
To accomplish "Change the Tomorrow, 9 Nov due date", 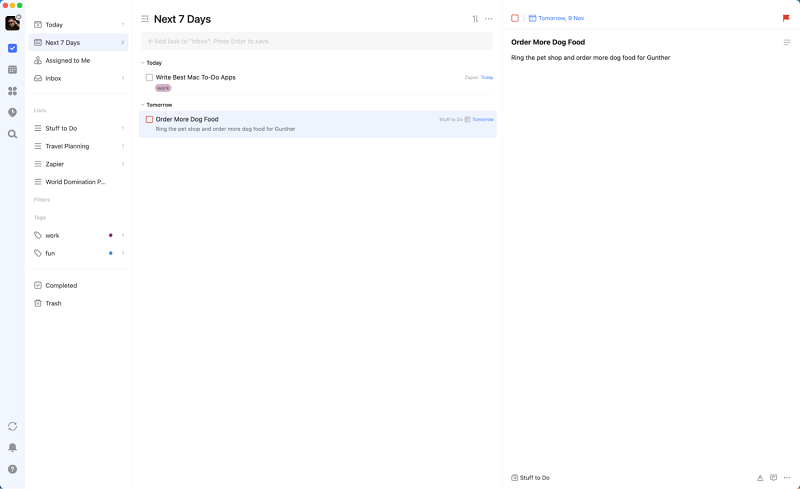I will (x=556, y=18).
